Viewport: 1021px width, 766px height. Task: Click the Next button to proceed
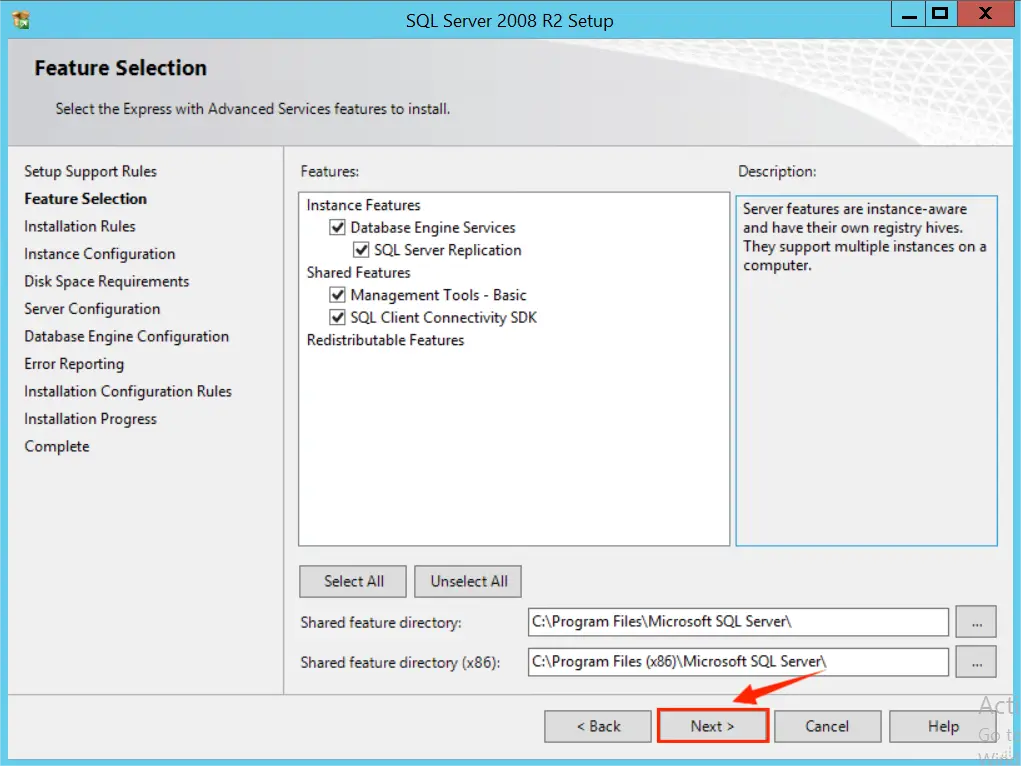coord(712,726)
